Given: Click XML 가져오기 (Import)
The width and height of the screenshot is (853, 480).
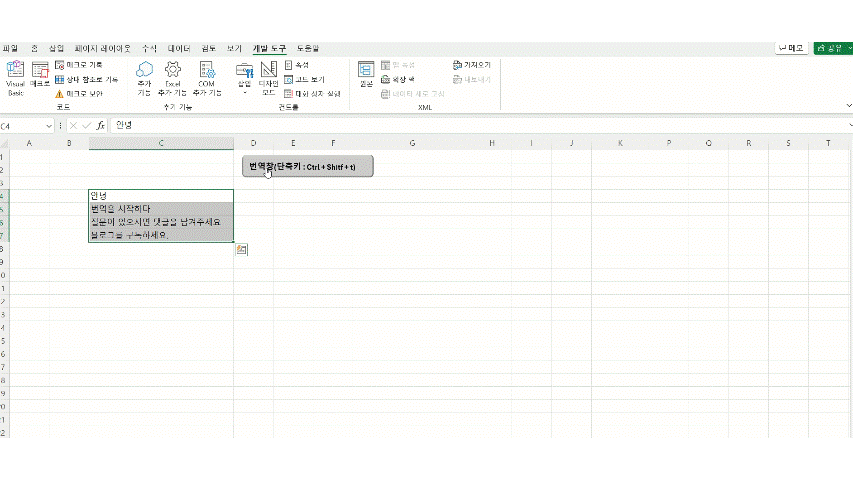Looking at the screenshot, I should tap(472, 65).
